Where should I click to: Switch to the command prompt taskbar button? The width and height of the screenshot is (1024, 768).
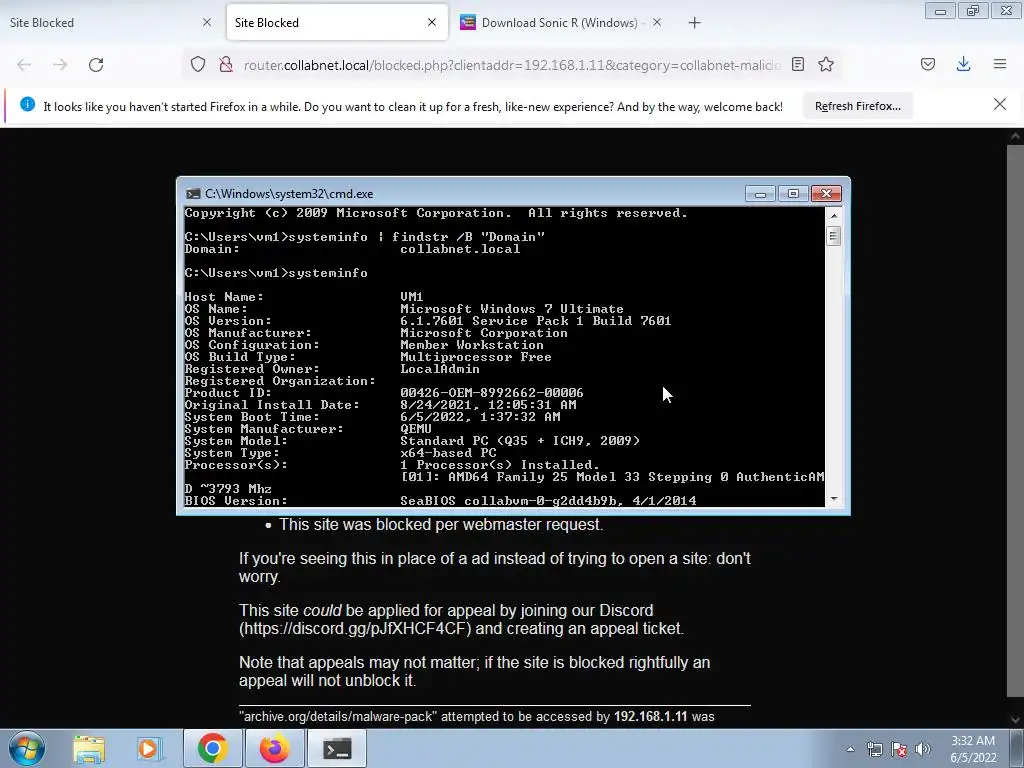click(x=337, y=748)
